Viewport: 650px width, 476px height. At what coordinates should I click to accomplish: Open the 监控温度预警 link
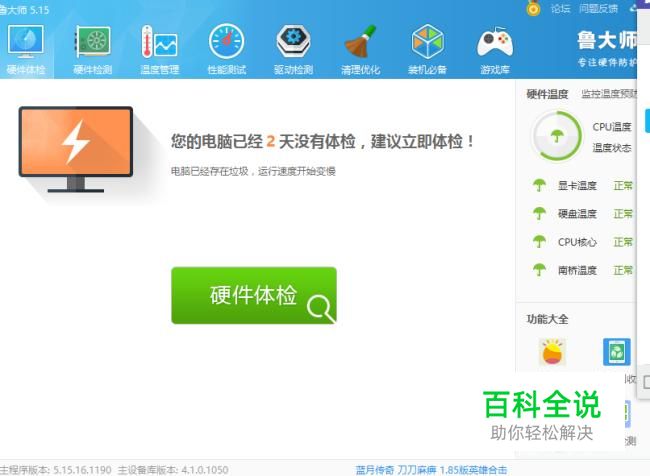coord(609,94)
